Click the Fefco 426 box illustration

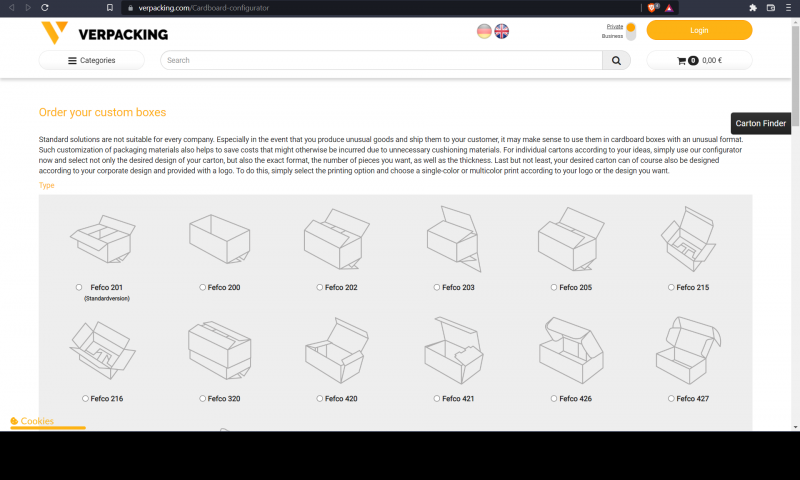(571, 350)
